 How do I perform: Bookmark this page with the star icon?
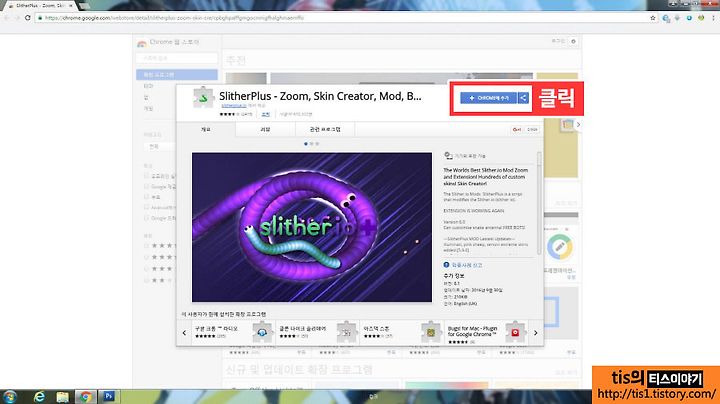(x=652, y=18)
